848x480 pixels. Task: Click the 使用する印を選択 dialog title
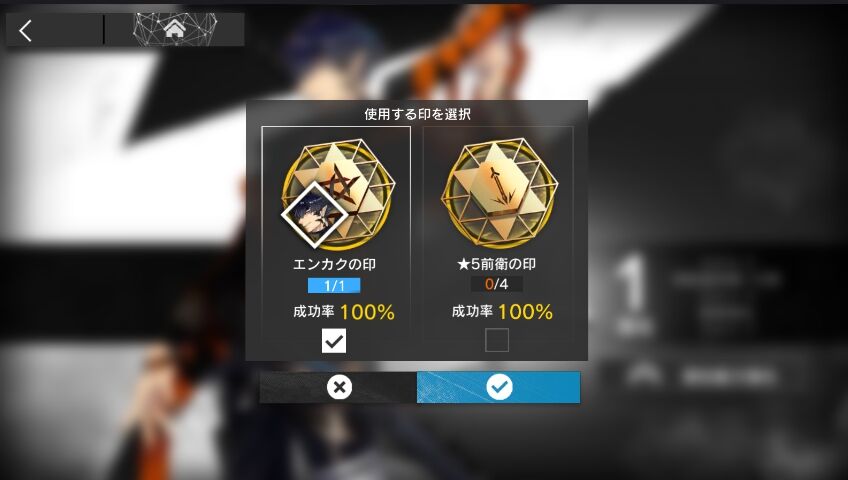click(417, 114)
